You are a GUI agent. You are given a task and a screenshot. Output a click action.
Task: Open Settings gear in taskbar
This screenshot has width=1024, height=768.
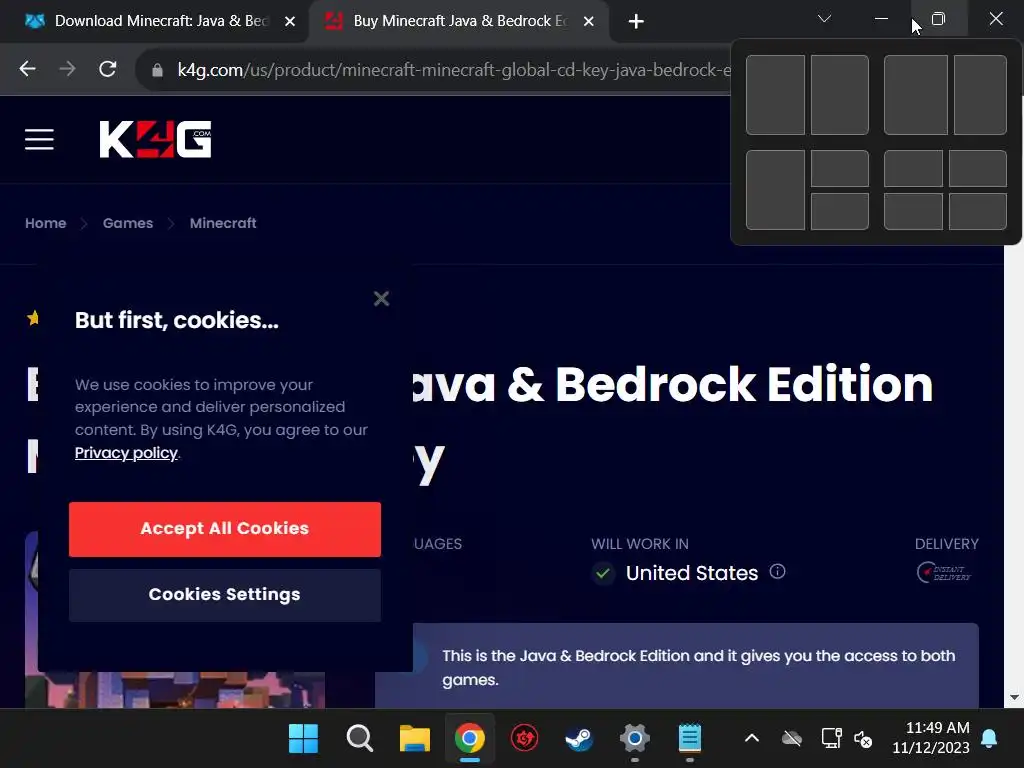[635, 739]
